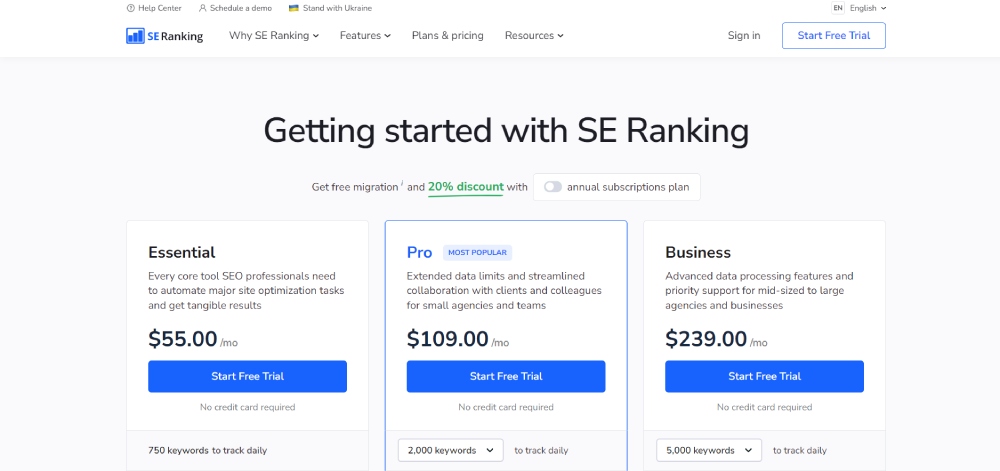Click the Essential plan title
The image size is (1000, 471).
click(x=182, y=252)
